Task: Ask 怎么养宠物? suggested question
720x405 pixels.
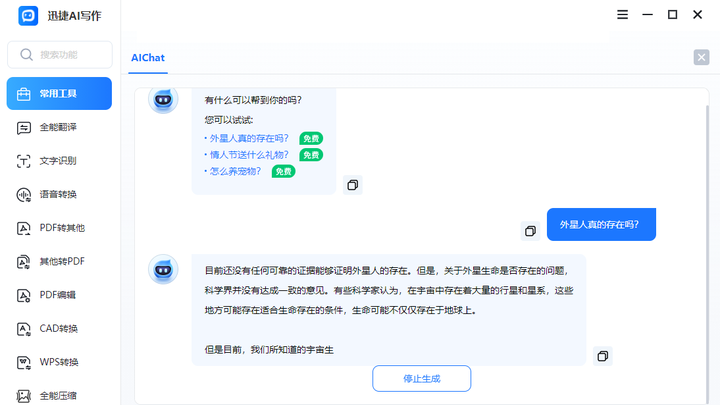Action: [x=235, y=171]
